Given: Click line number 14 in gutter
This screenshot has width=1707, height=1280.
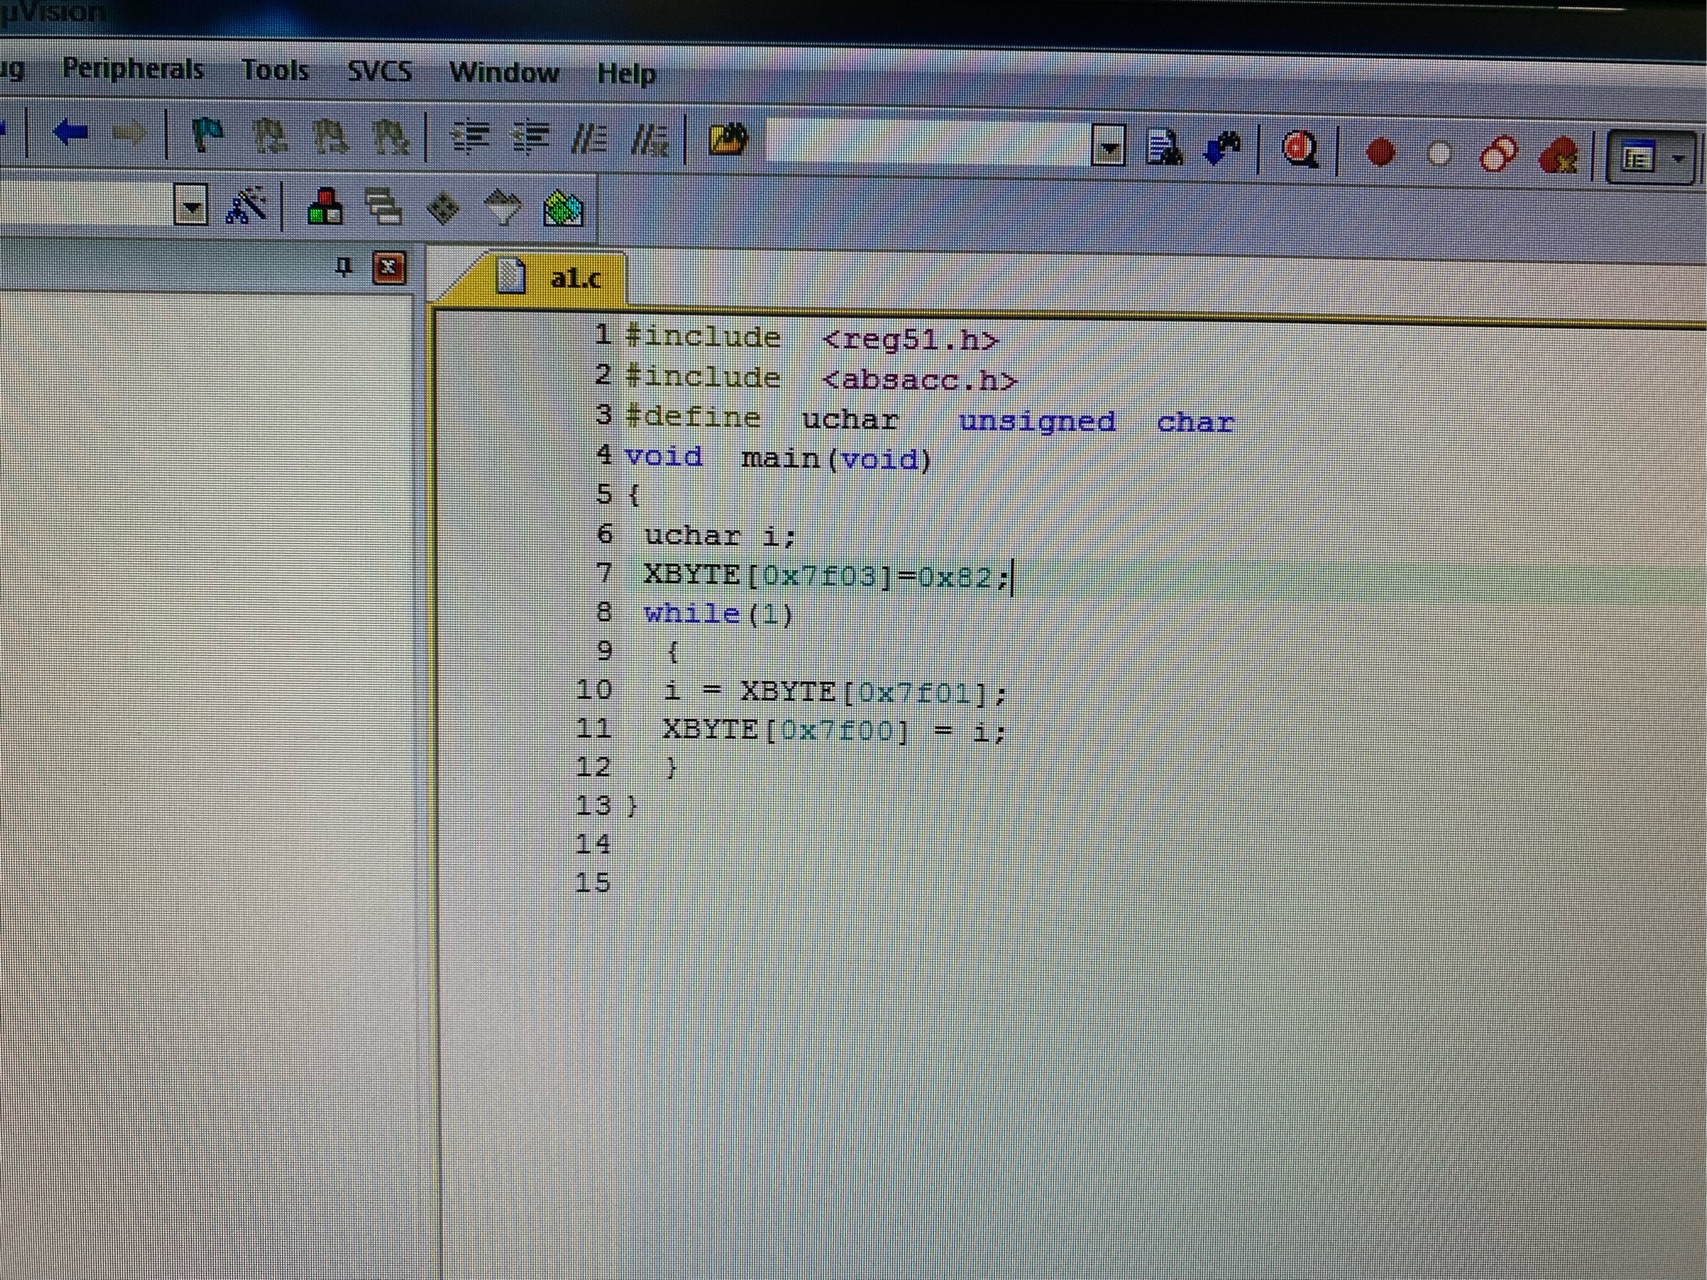Looking at the screenshot, I should click(x=593, y=844).
